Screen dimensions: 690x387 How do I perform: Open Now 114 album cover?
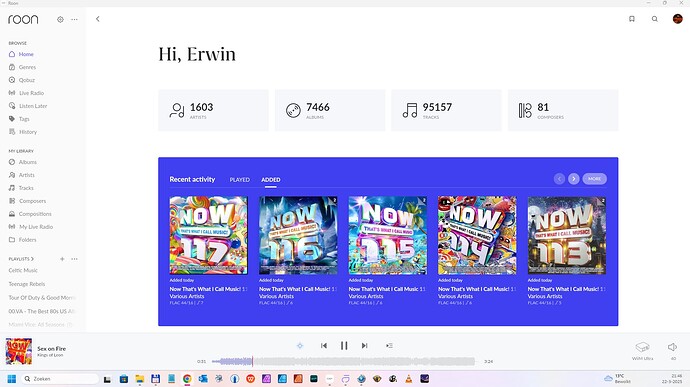coord(477,235)
